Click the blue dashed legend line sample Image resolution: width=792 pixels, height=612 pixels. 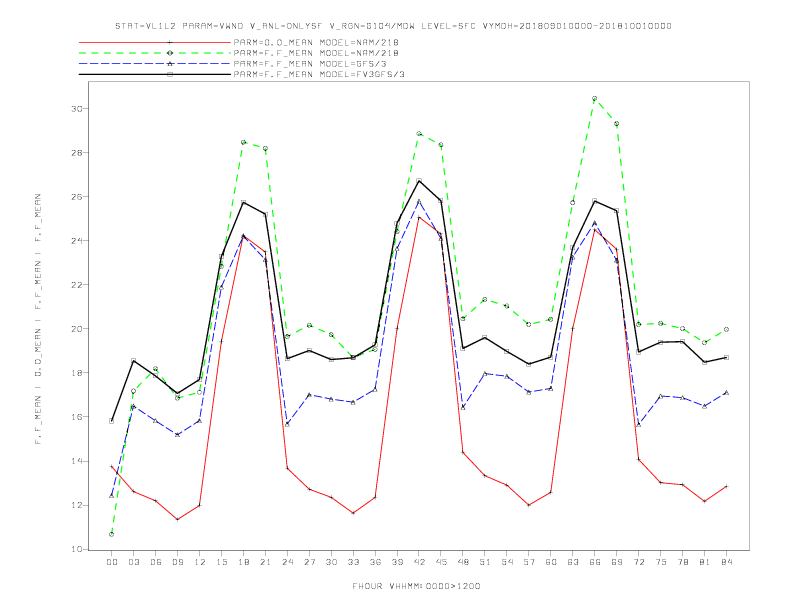point(155,64)
